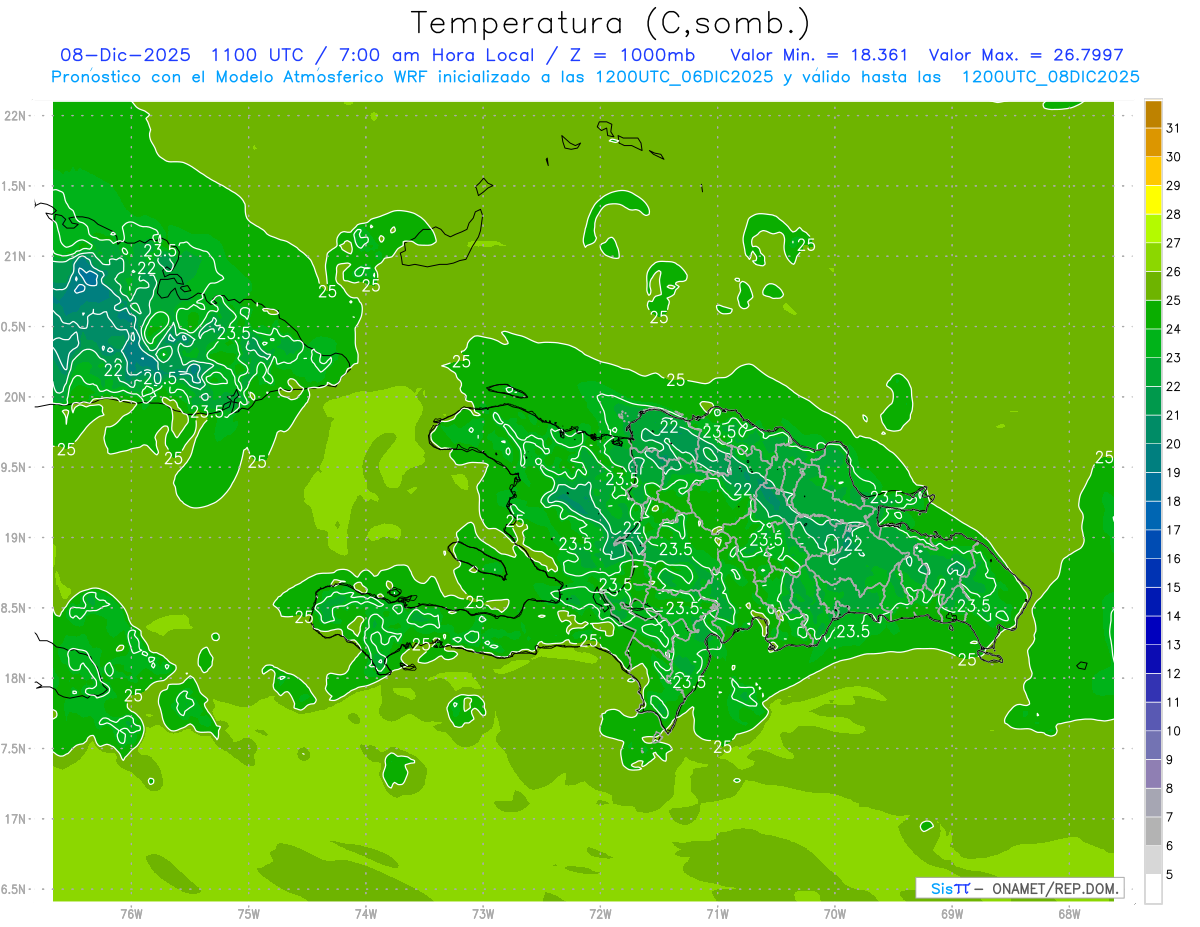Screen dimensions: 1200x927
Task: Select the dark blue swatch between 13 and 14
Action: point(1153,631)
